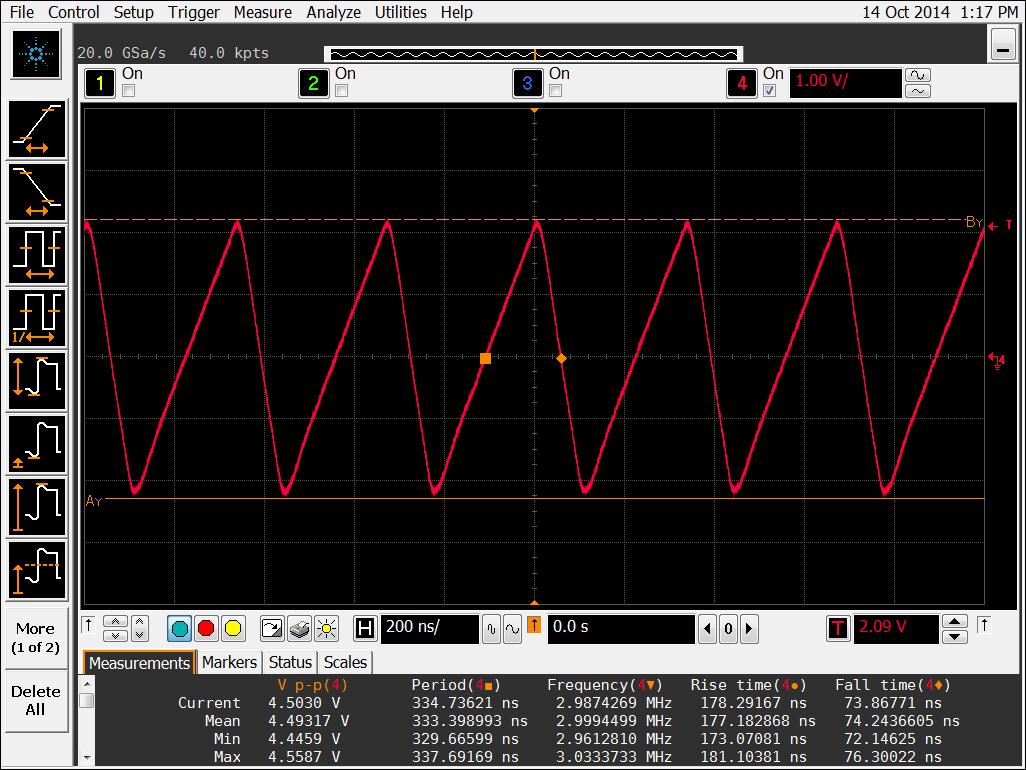Decrease channel 4 vertical scale with smaller wave icon
1026x770 pixels.
click(x=918, y=91)
